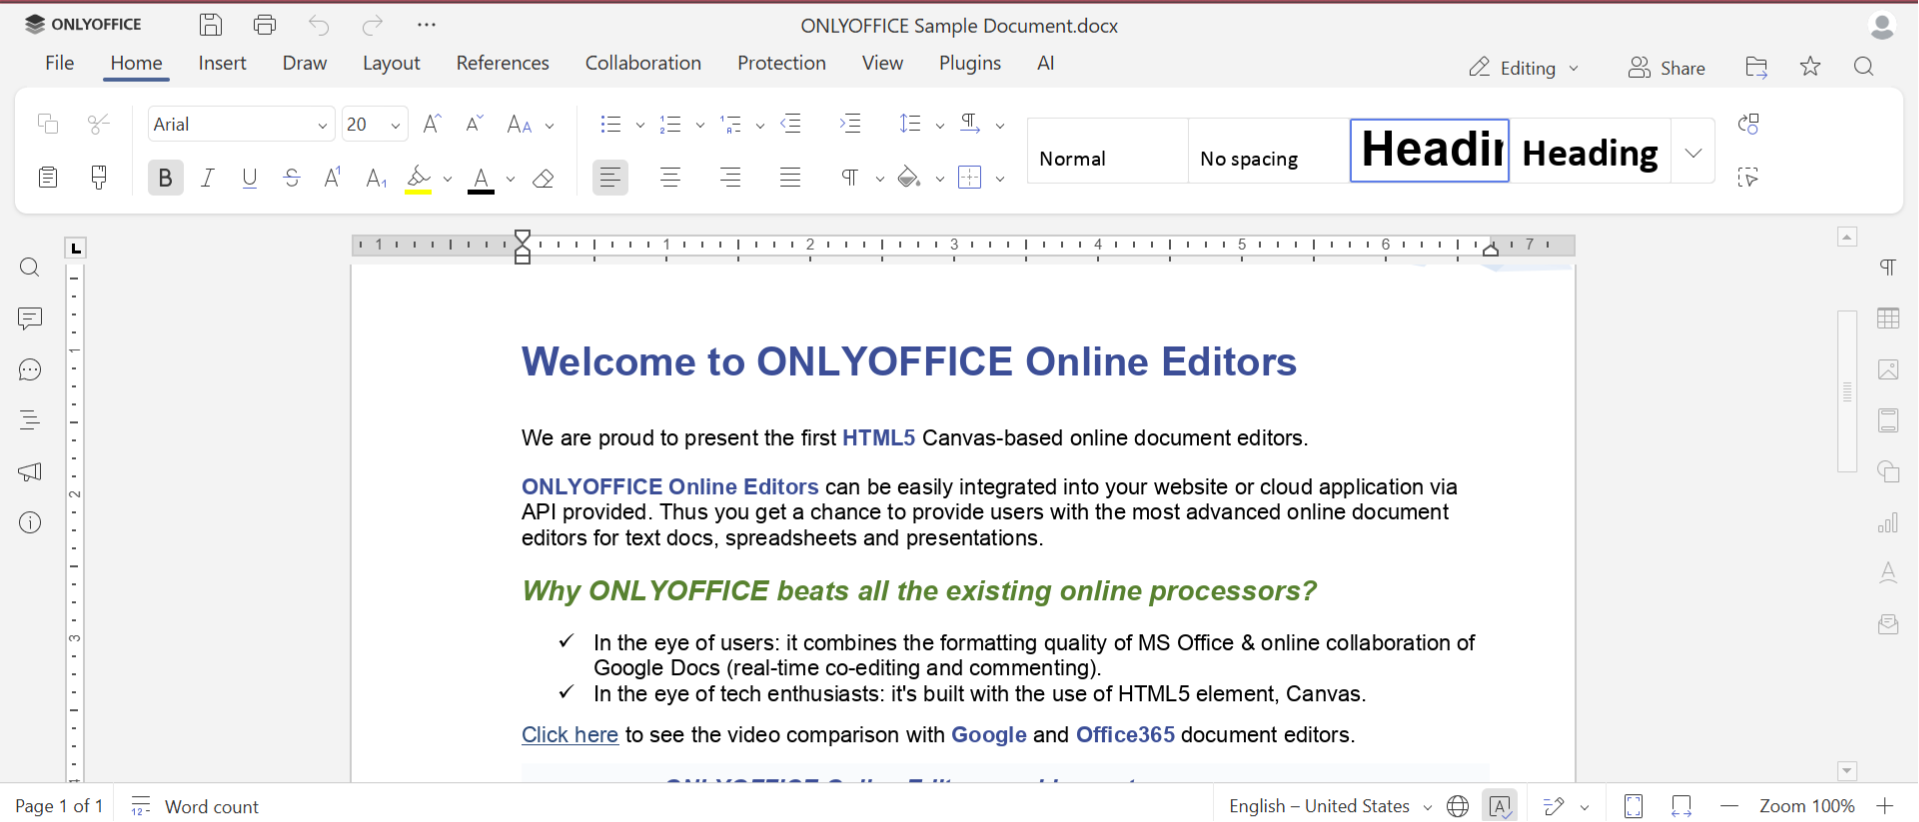
Task: Toggle Italic formatting
Action: (207, 178)
